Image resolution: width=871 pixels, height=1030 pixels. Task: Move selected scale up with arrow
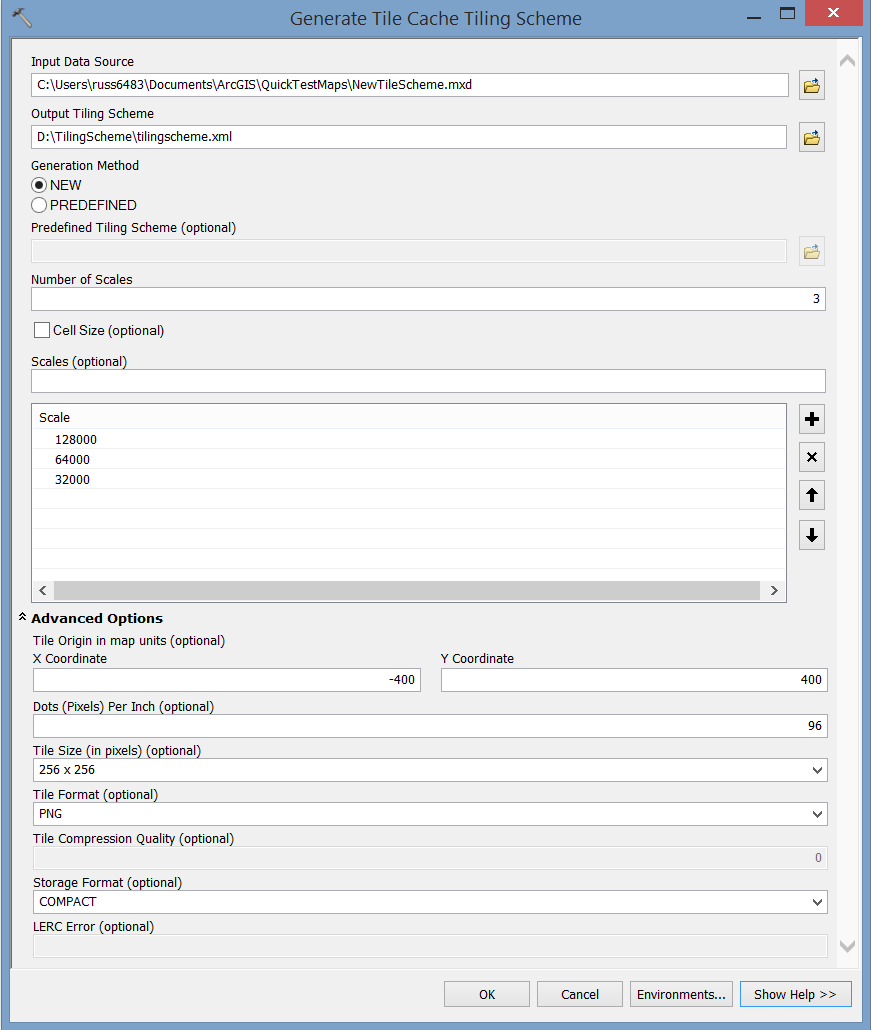812,495
